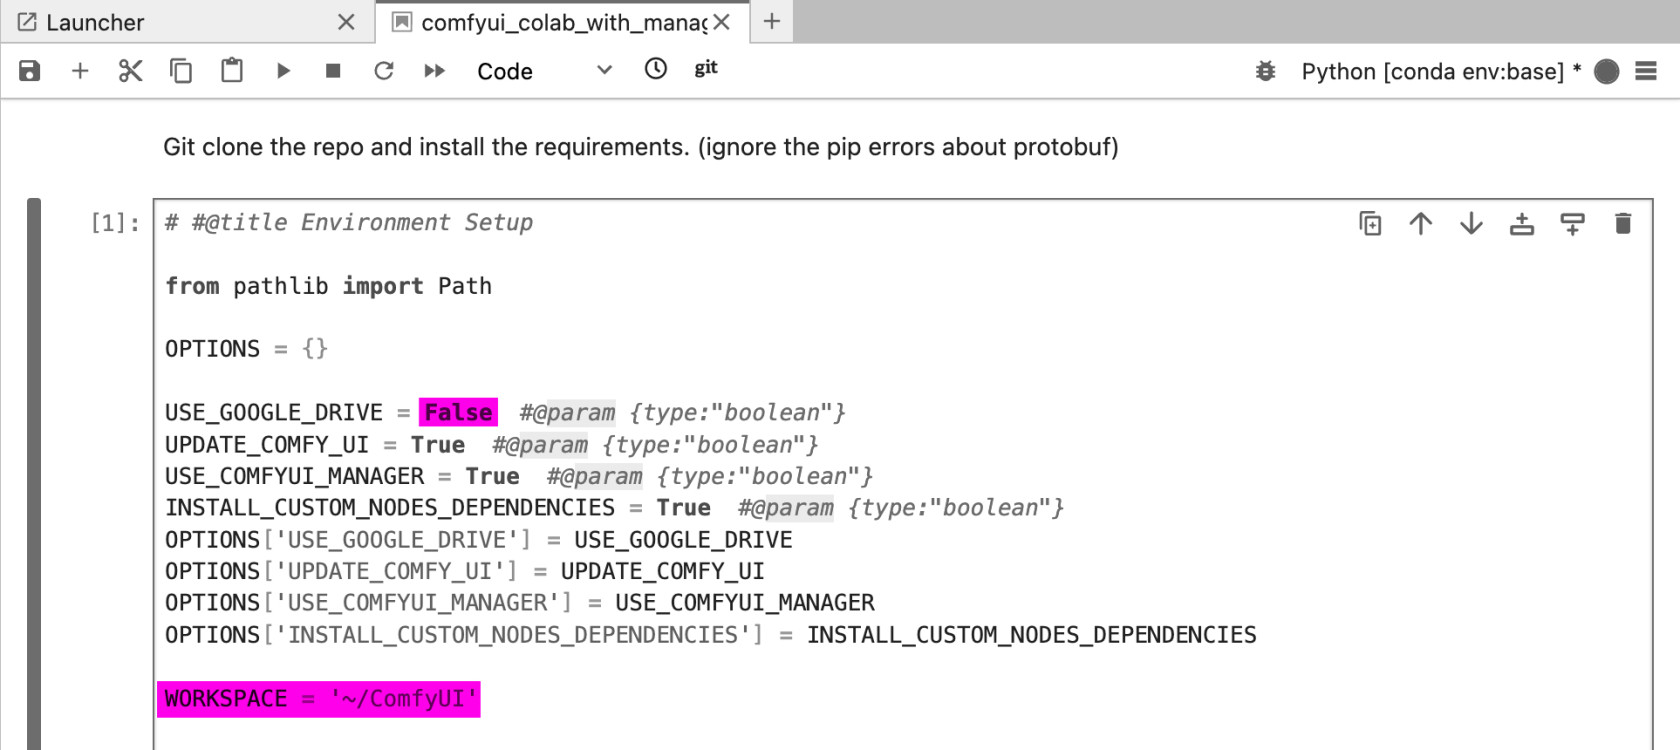Close the Launcher tab
Image resolution: width=1680 pixels, height=750 pixels.
coord(346,22)
